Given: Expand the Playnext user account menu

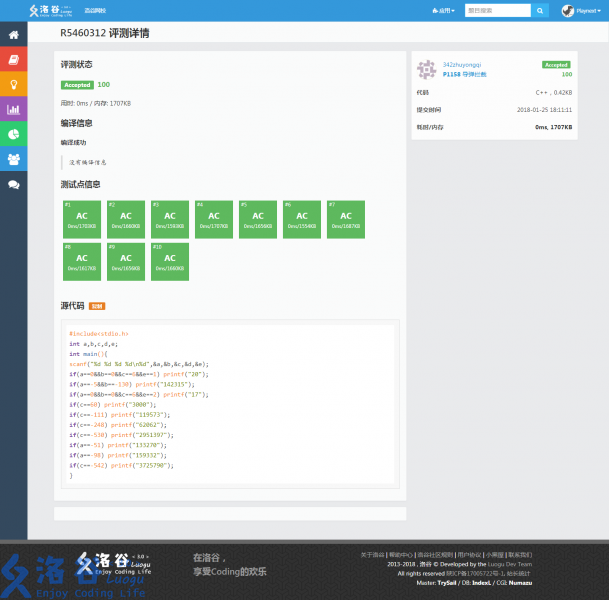Looking at the screenshot, I should click(x=581, y=11).
